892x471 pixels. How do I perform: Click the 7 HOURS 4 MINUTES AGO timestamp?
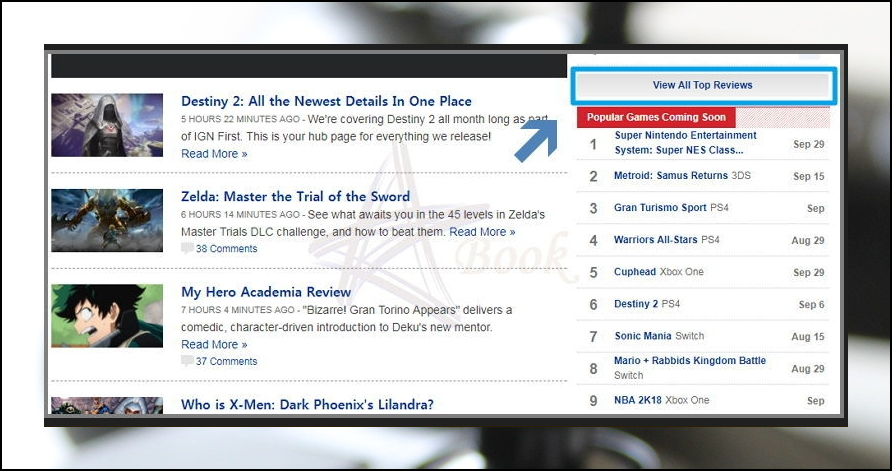[x=237, y=311]
